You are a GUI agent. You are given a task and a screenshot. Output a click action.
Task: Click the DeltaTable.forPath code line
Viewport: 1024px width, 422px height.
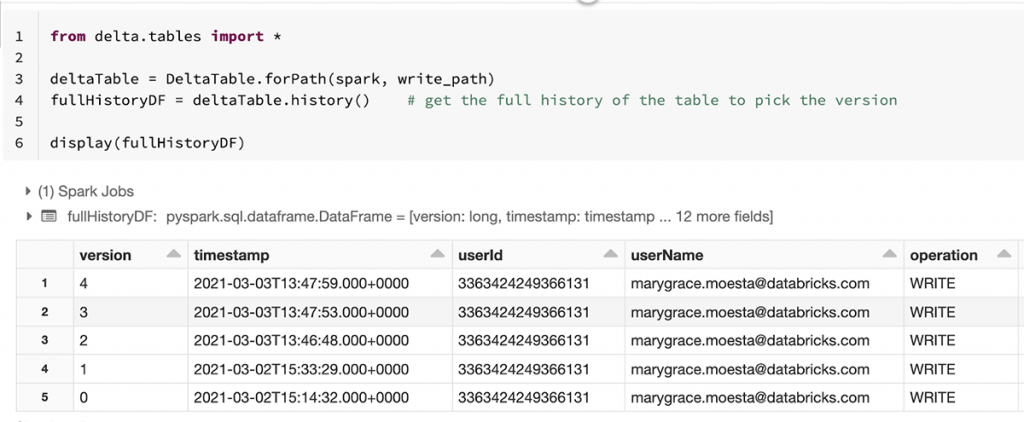pyautogui.click(x=272, y=79)
